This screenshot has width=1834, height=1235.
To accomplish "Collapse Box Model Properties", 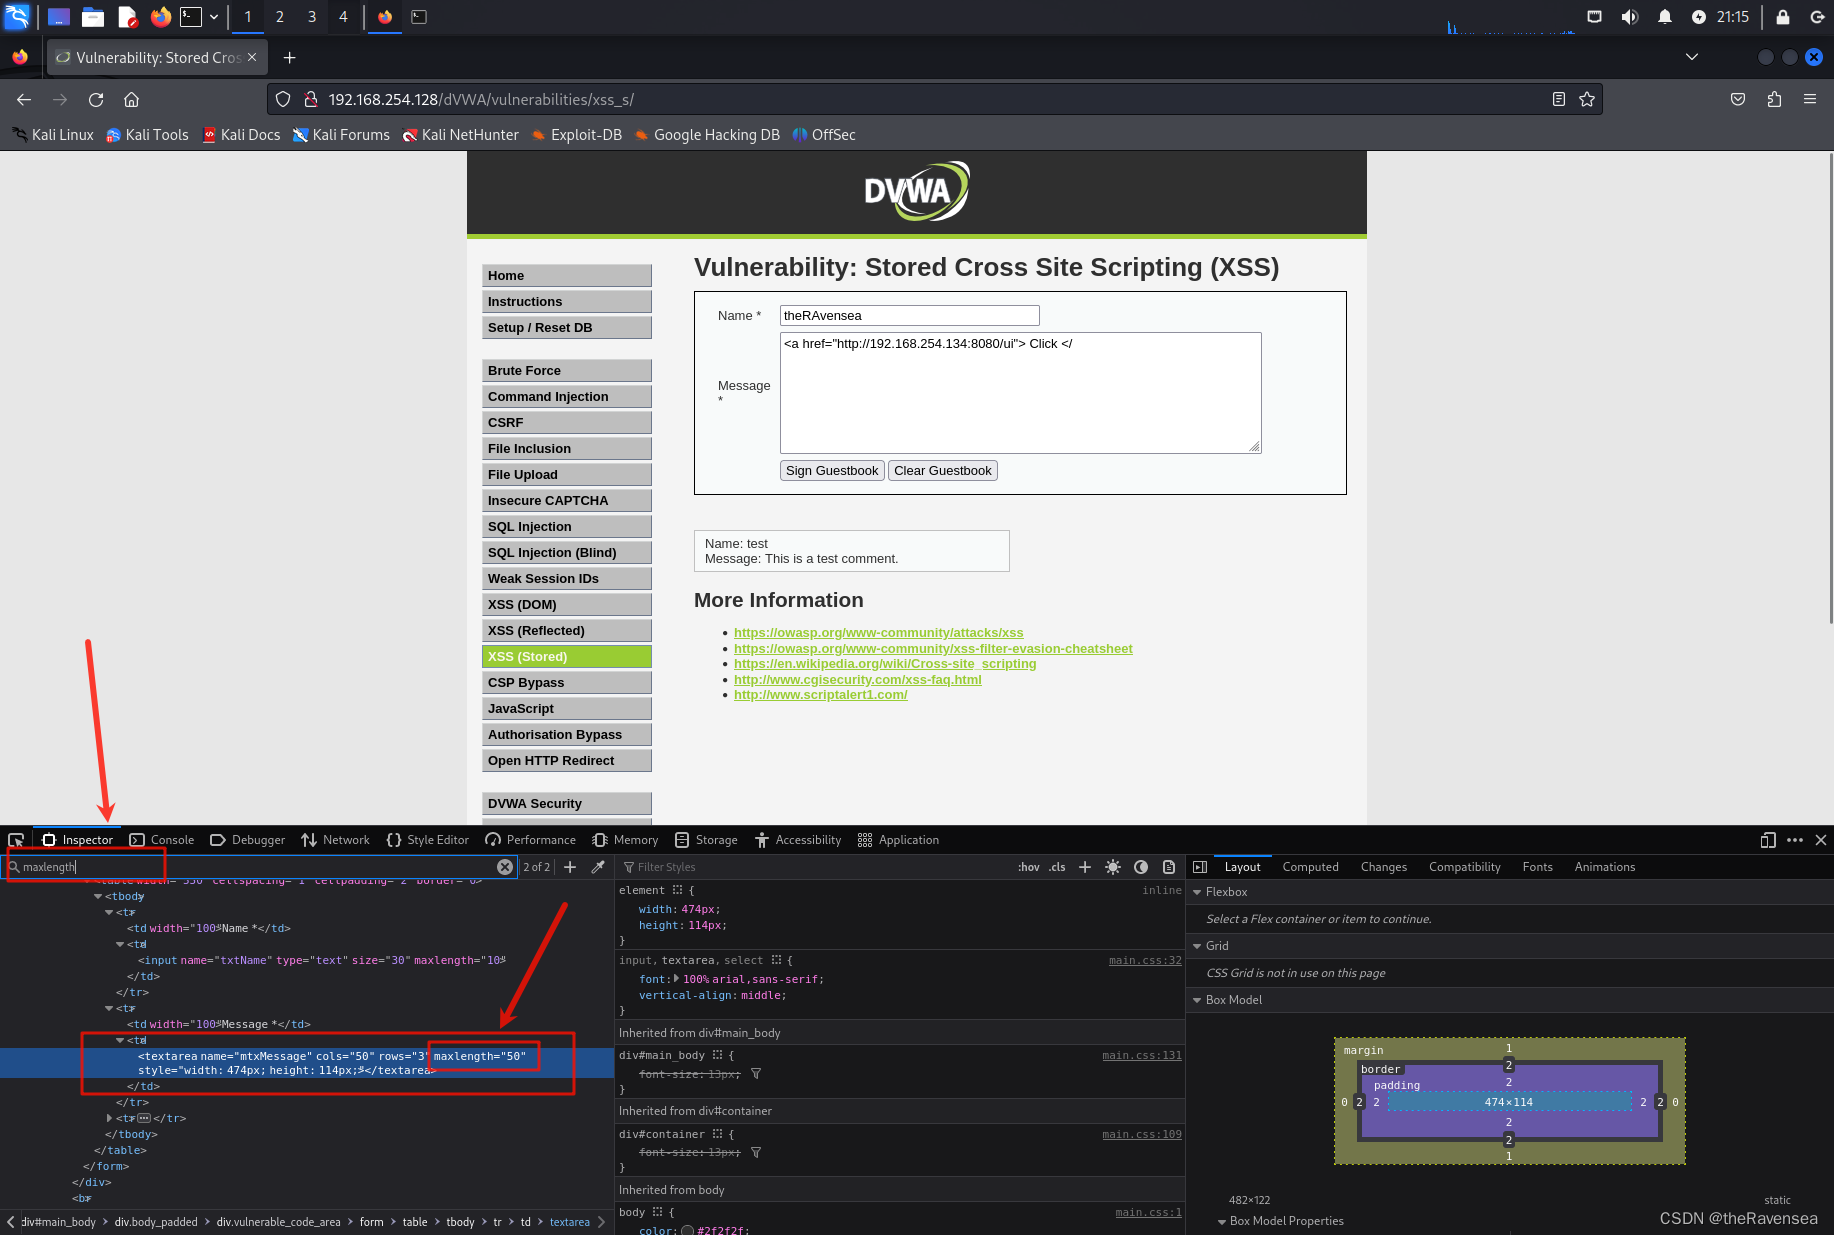I will pos(1221,1221).
